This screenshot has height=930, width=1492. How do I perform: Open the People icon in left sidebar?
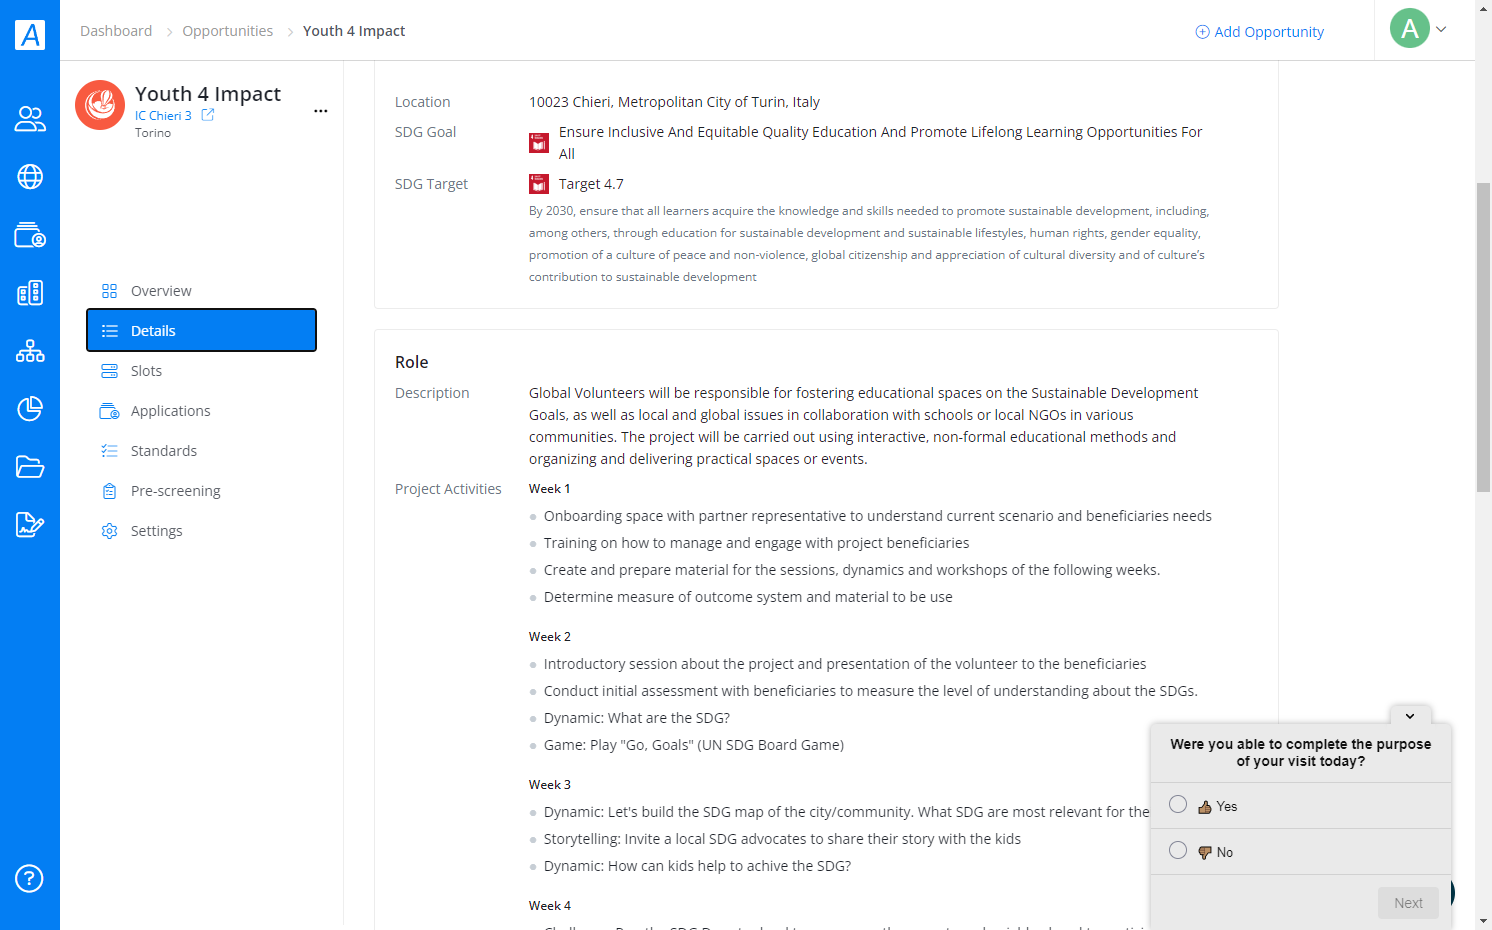tap(30, 119)
